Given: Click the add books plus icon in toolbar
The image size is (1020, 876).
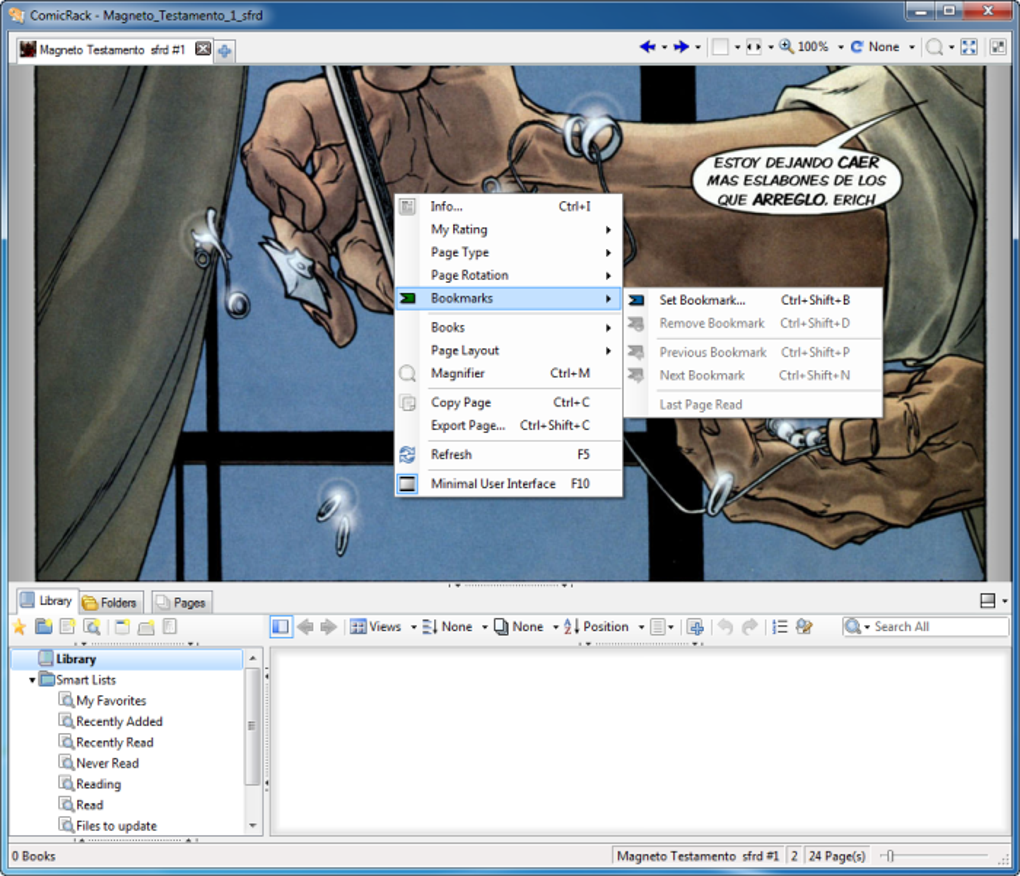Looking at the screenshot, I should tap(695, 627).
